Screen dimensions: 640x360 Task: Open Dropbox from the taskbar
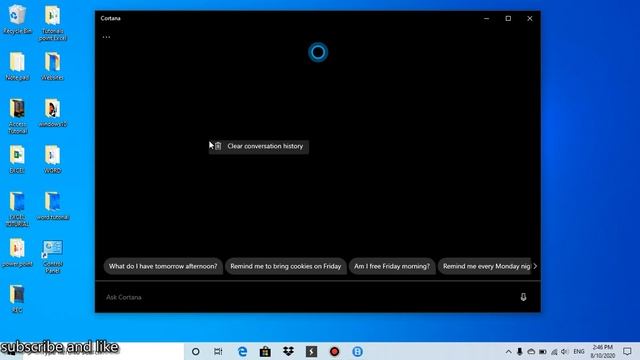tap(288, 351)
